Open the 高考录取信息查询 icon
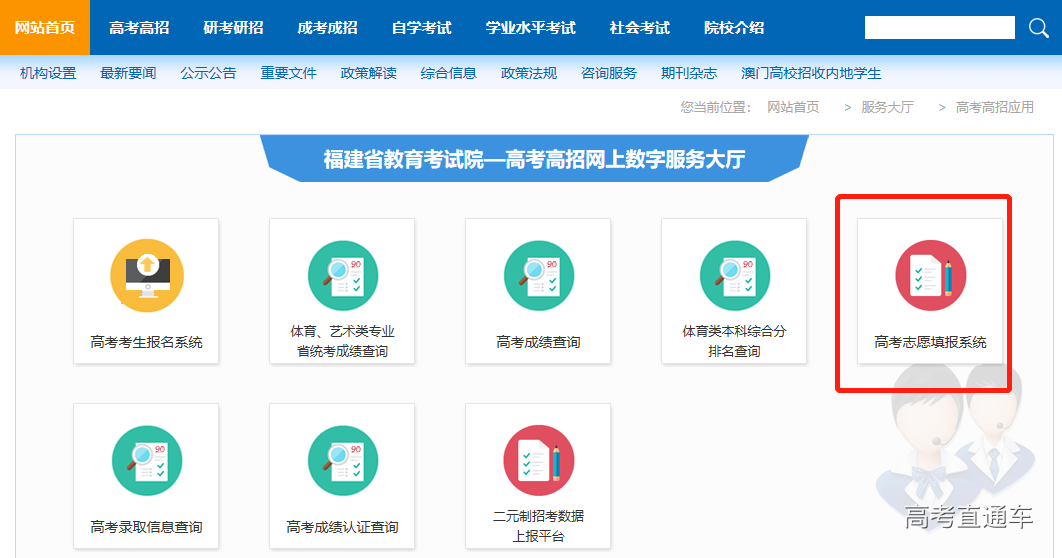This screenshot has height=558, width=1062. tap(147, 460)
